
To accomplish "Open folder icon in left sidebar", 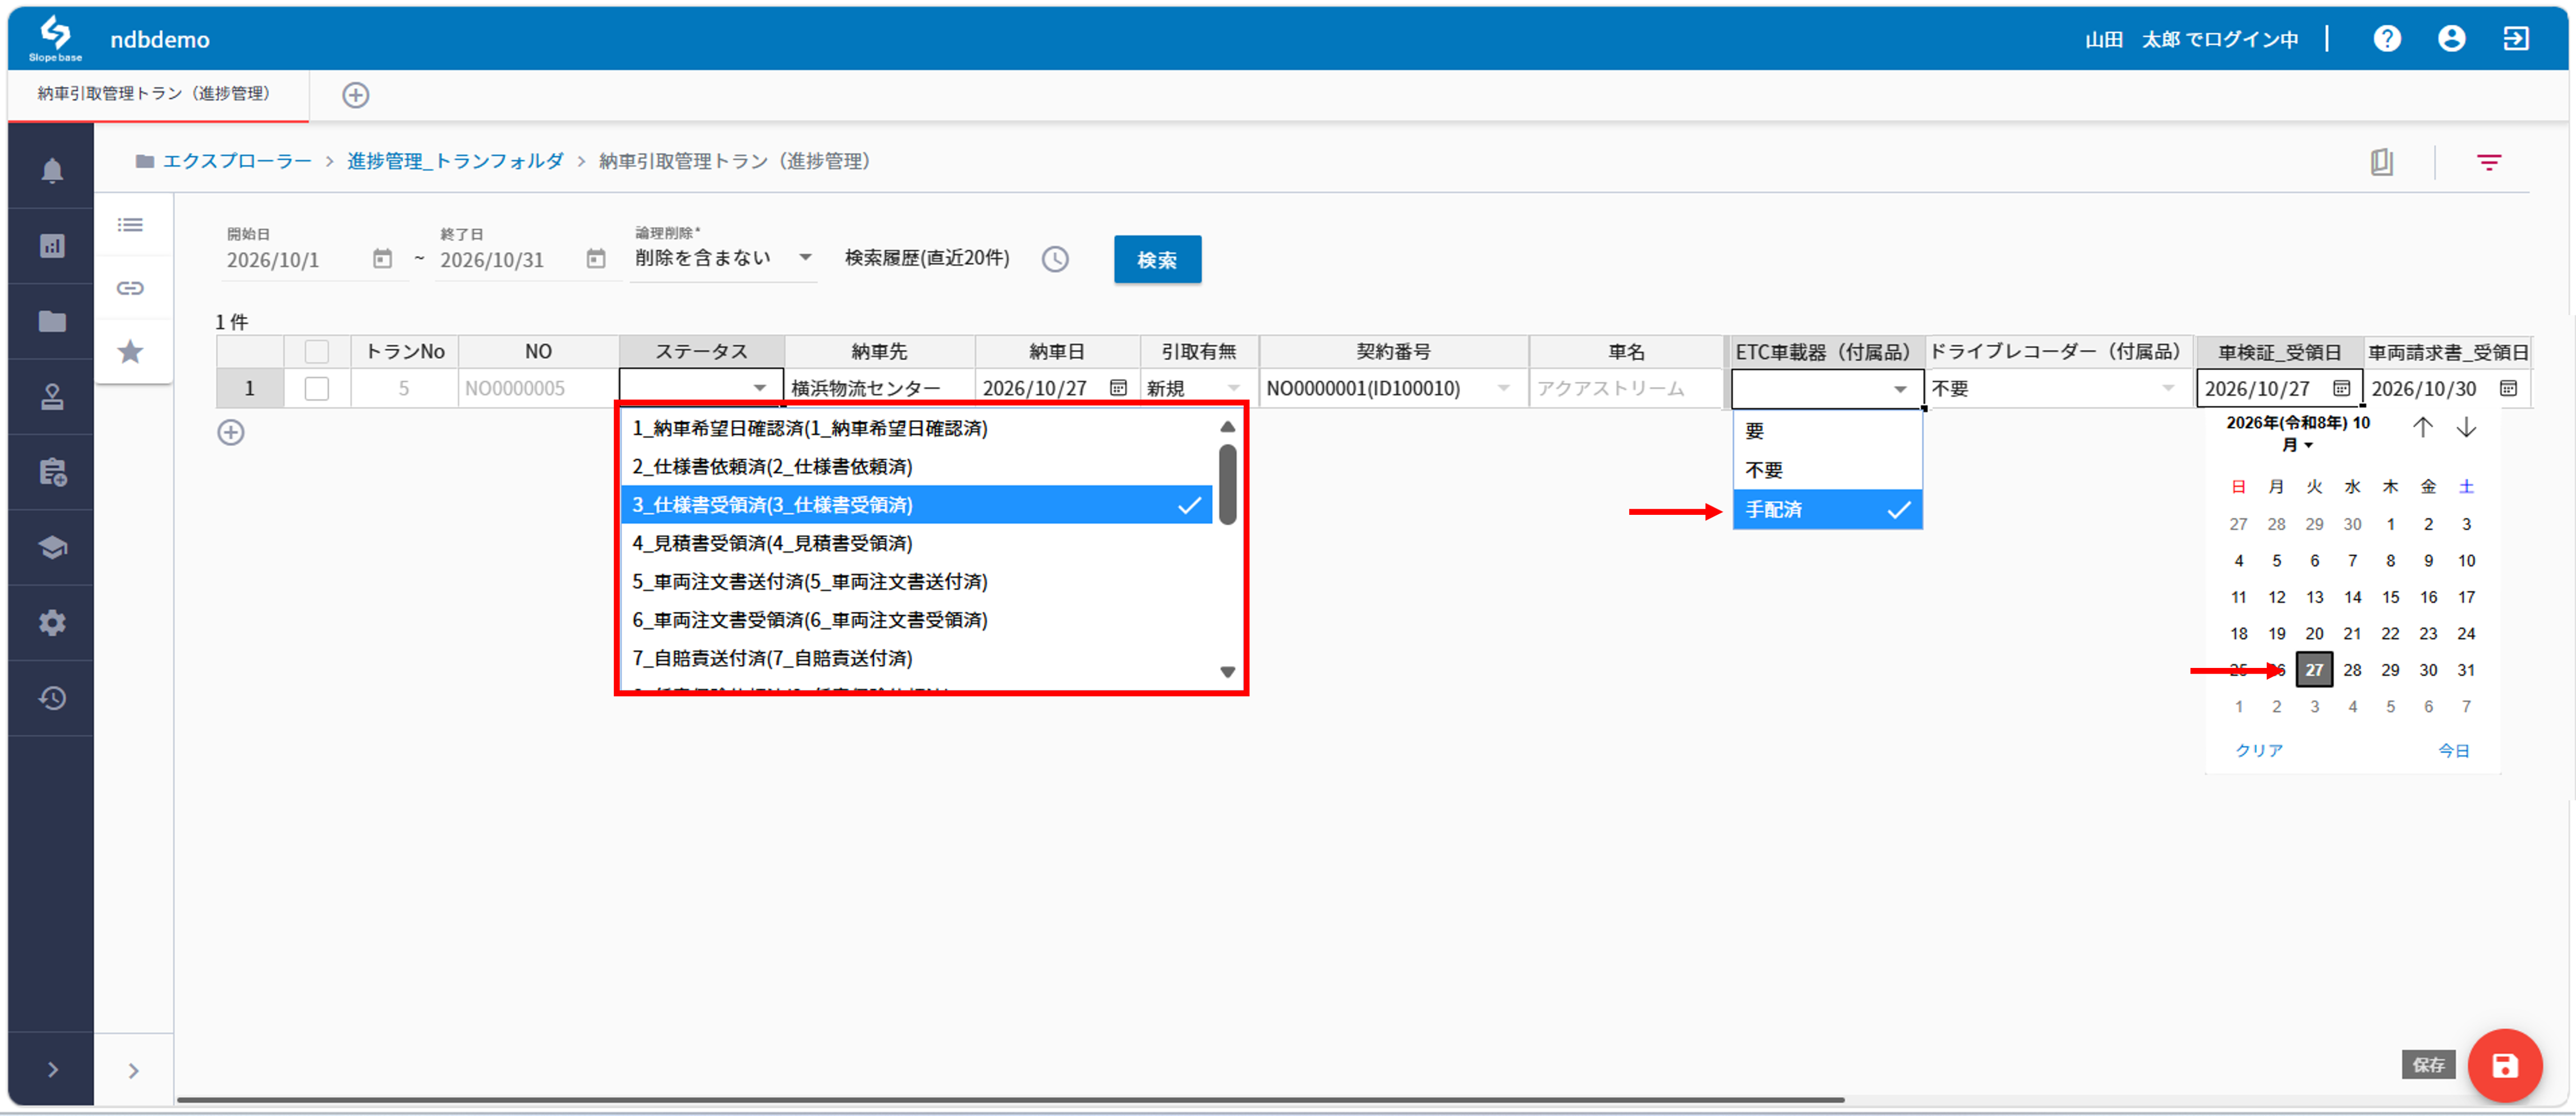I will (x=52, y=321).
